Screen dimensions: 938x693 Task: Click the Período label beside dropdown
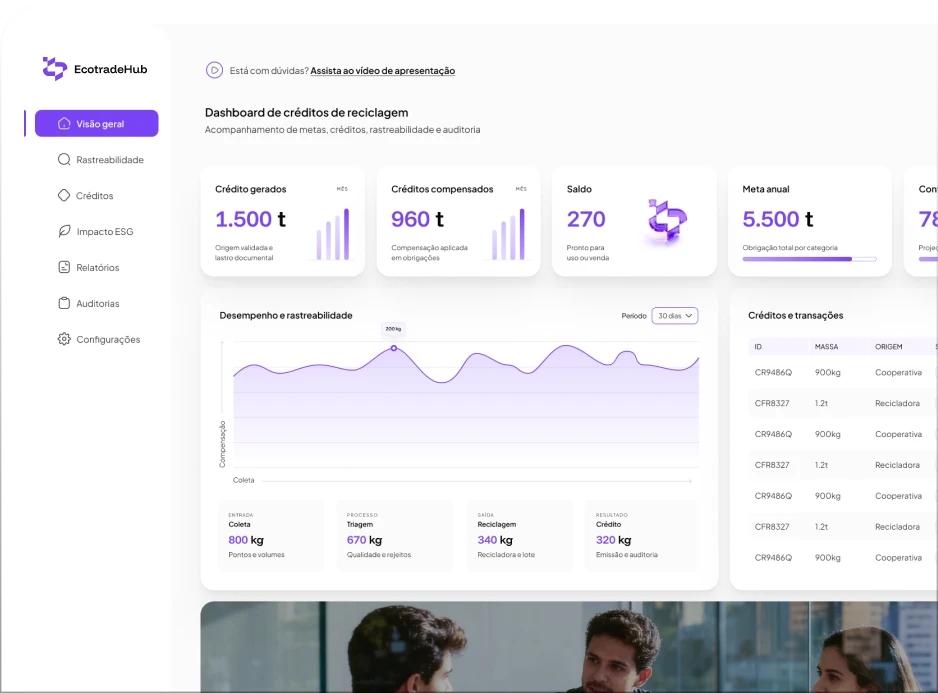click(x=634, y=315)
